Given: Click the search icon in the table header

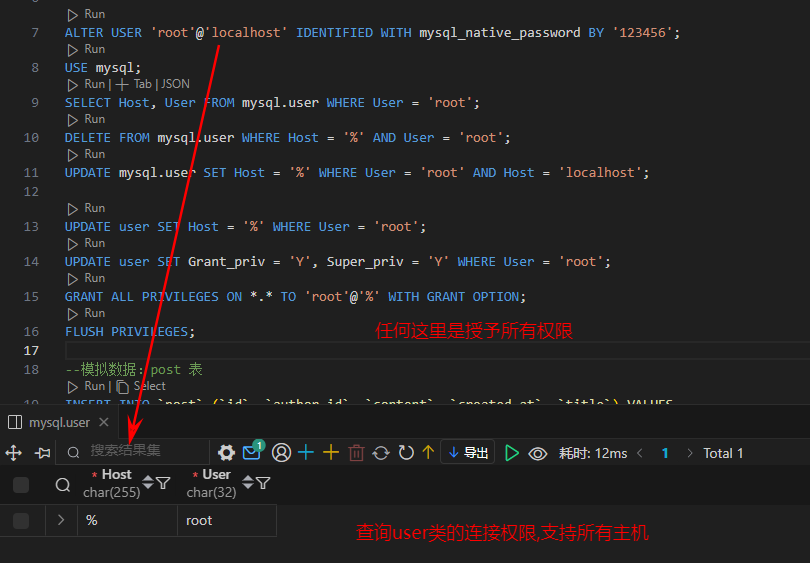Looking at the screenshot, I should point(63,484).
